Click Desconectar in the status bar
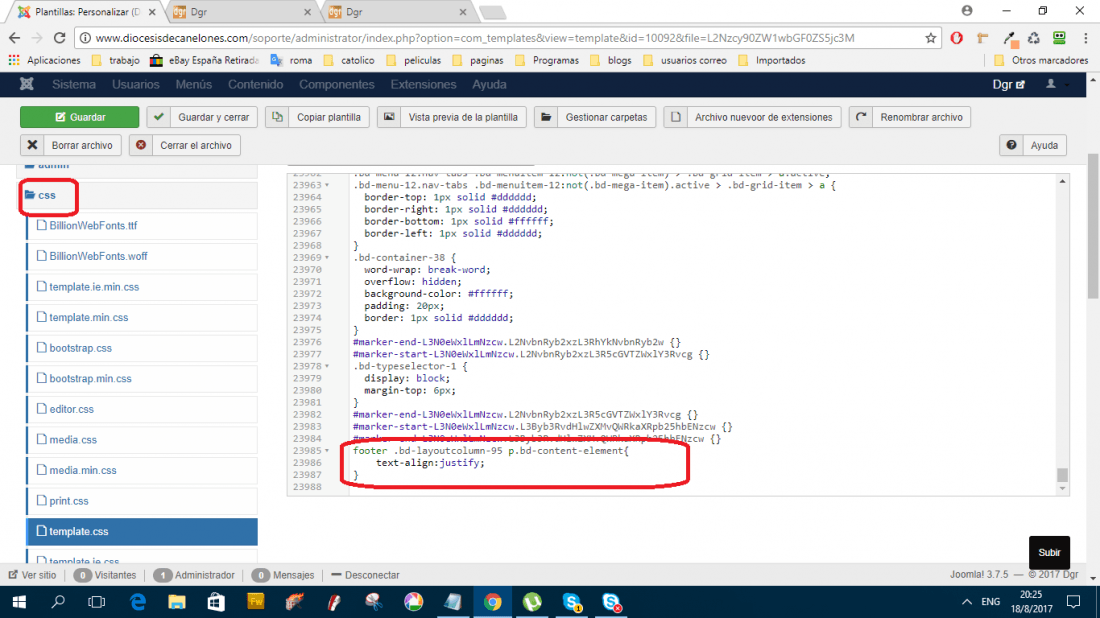The image size is (1100, 618). [x=365, y=575]
